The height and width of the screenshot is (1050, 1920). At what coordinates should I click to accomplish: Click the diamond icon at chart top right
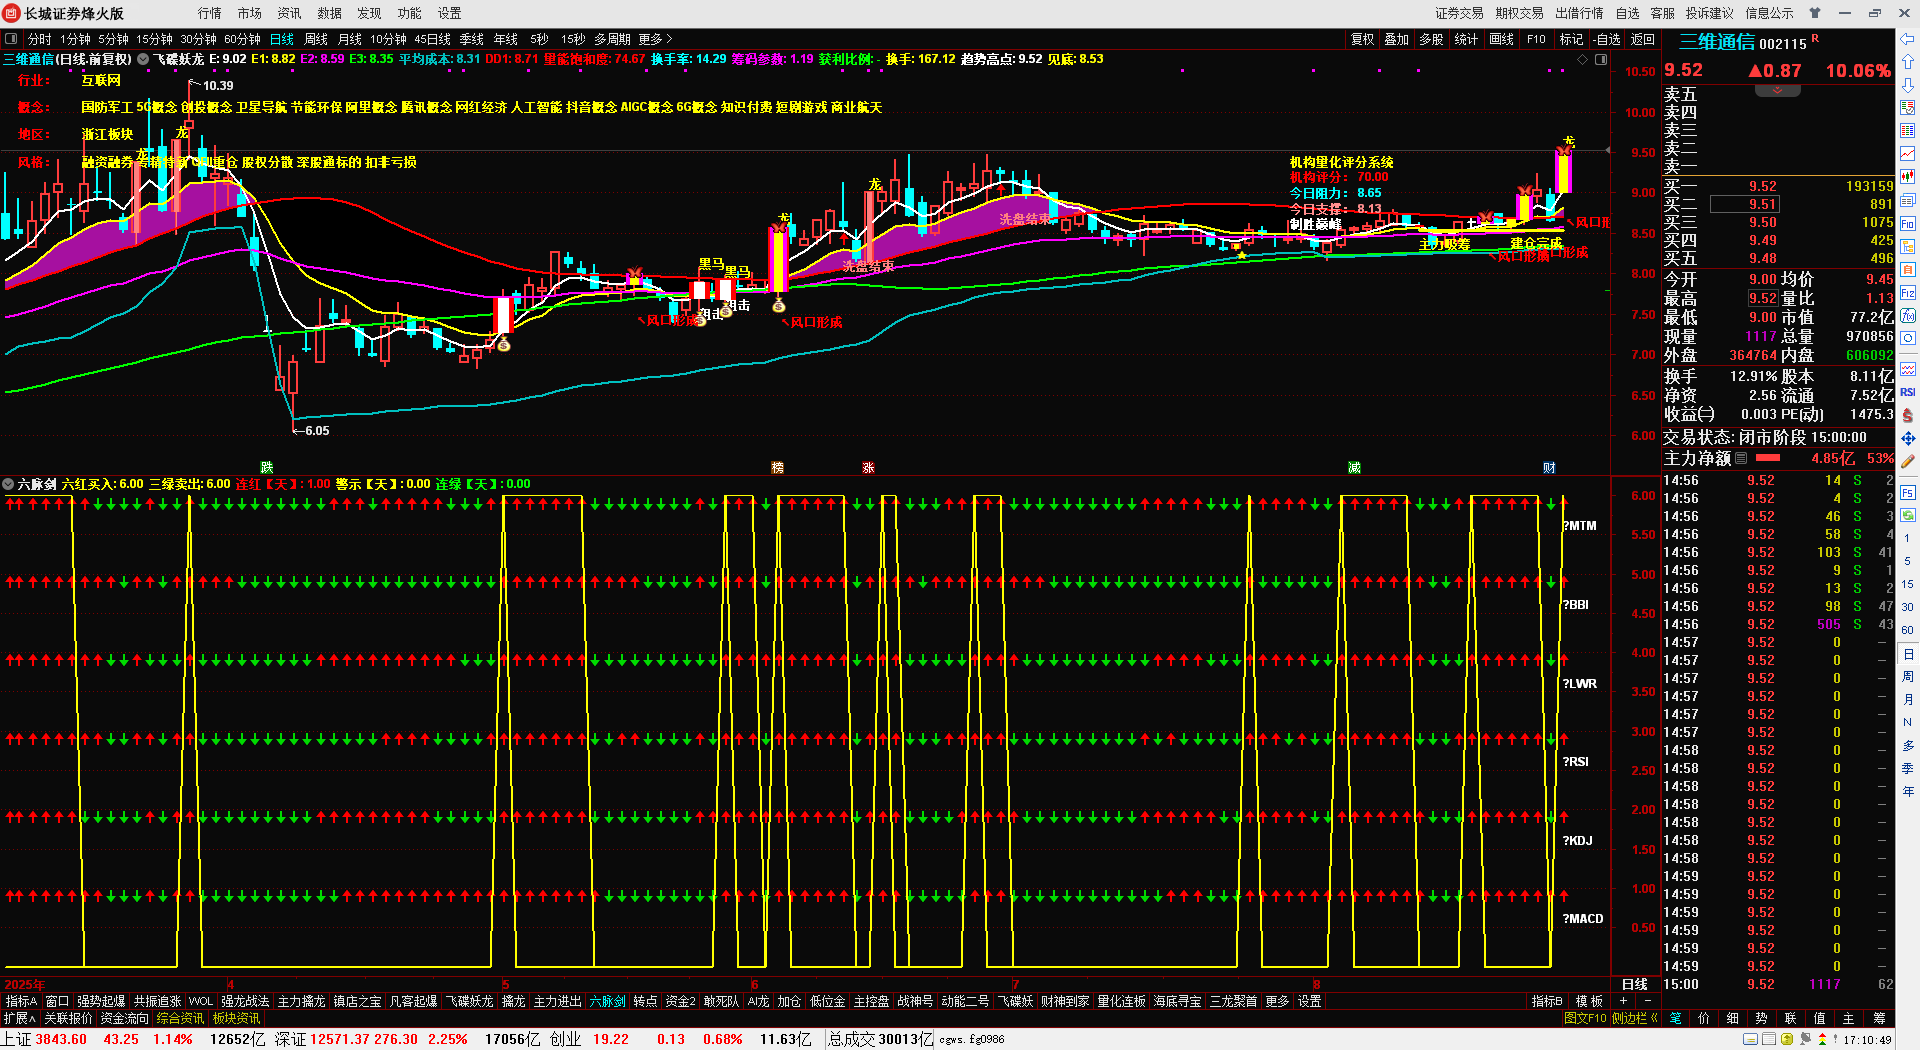(1582, 60)
